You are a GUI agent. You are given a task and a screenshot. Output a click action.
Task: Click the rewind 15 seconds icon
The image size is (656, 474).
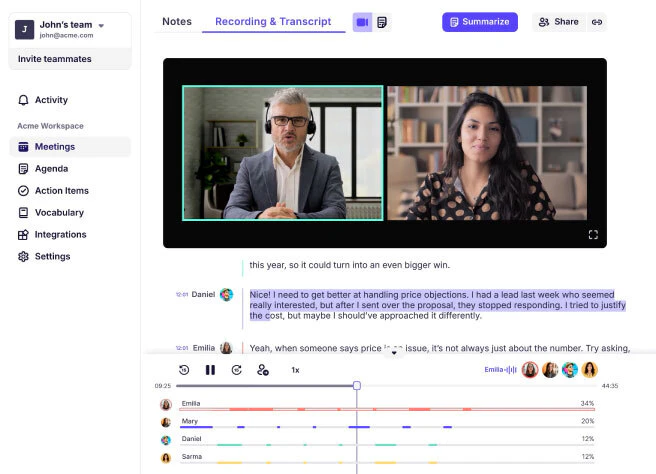pyautogui.click(x=184, y=370)
